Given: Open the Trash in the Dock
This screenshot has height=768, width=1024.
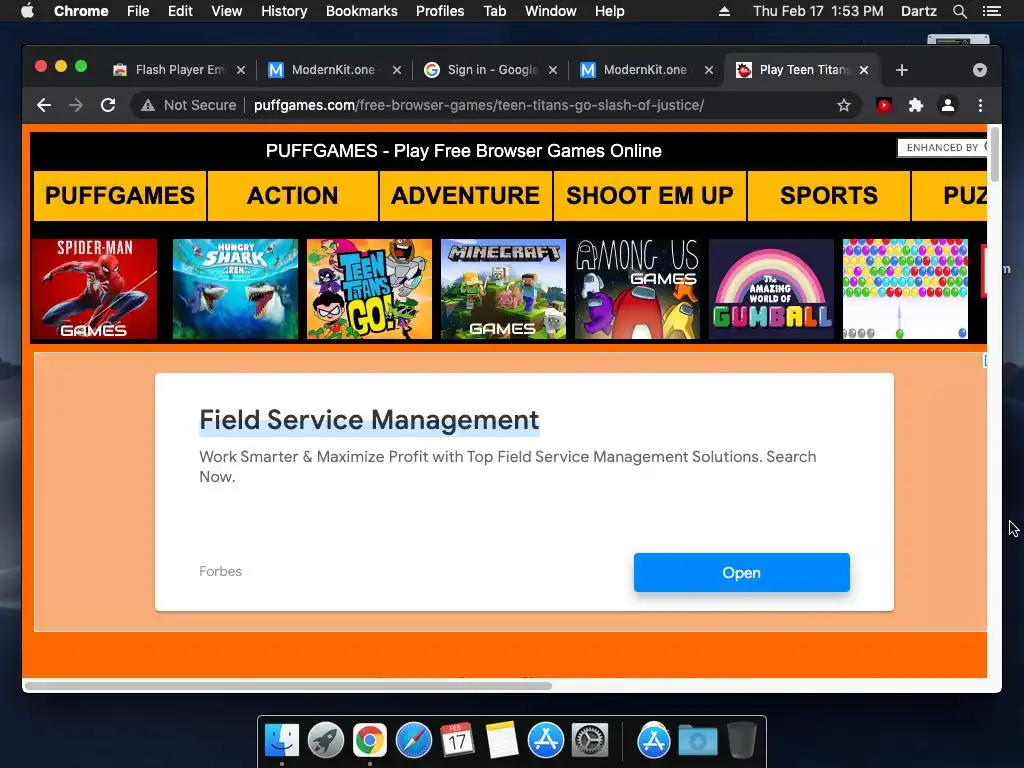Looking at the screenshot, I should (x=741, y=741).
